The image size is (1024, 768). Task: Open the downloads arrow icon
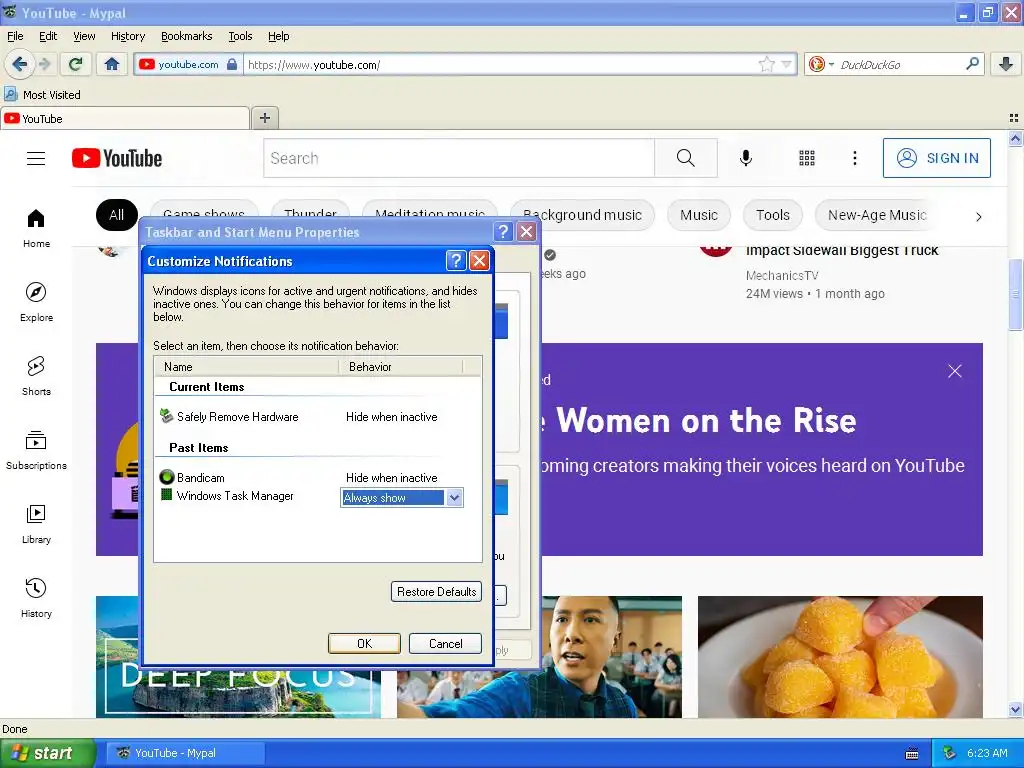(x=1006, y=64)
